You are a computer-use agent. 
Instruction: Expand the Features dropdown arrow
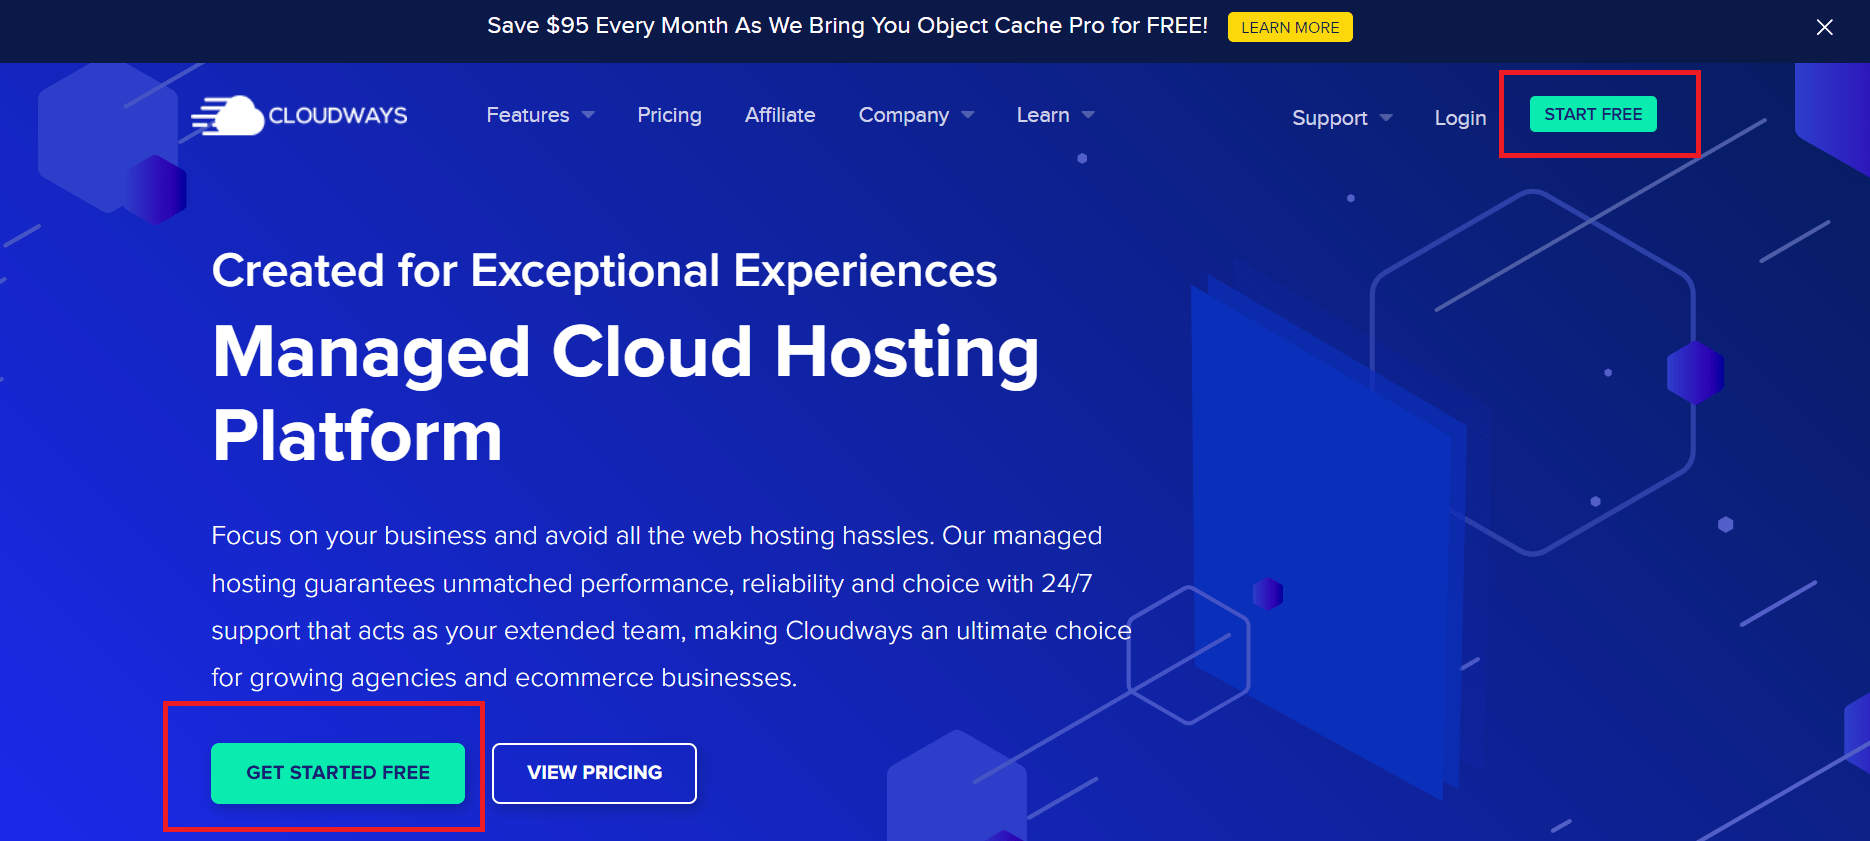[588, 115]
